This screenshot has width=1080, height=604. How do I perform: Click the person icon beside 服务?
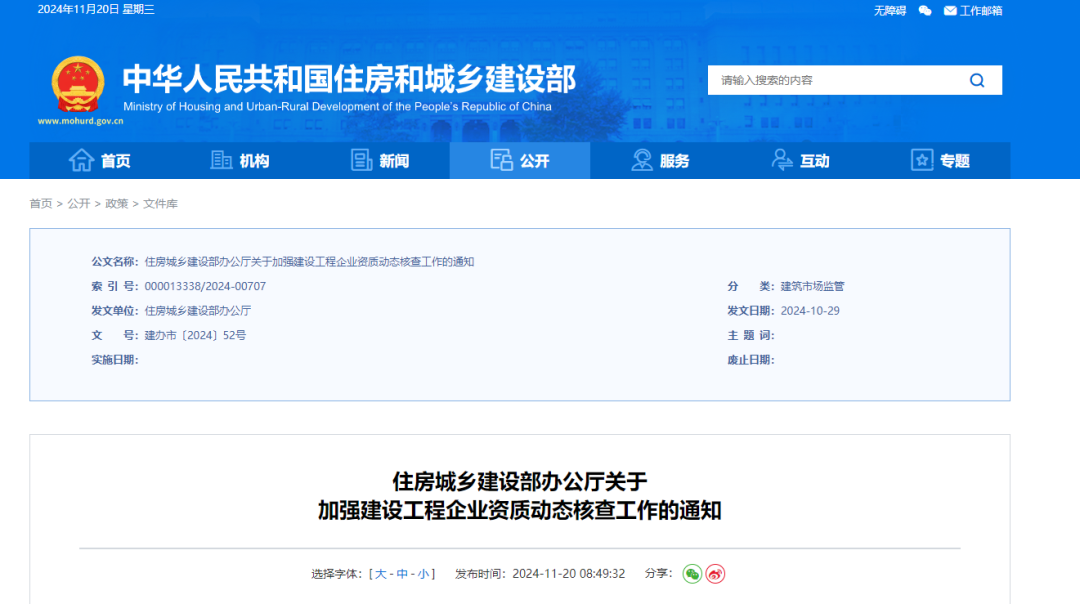coord(640,160)
